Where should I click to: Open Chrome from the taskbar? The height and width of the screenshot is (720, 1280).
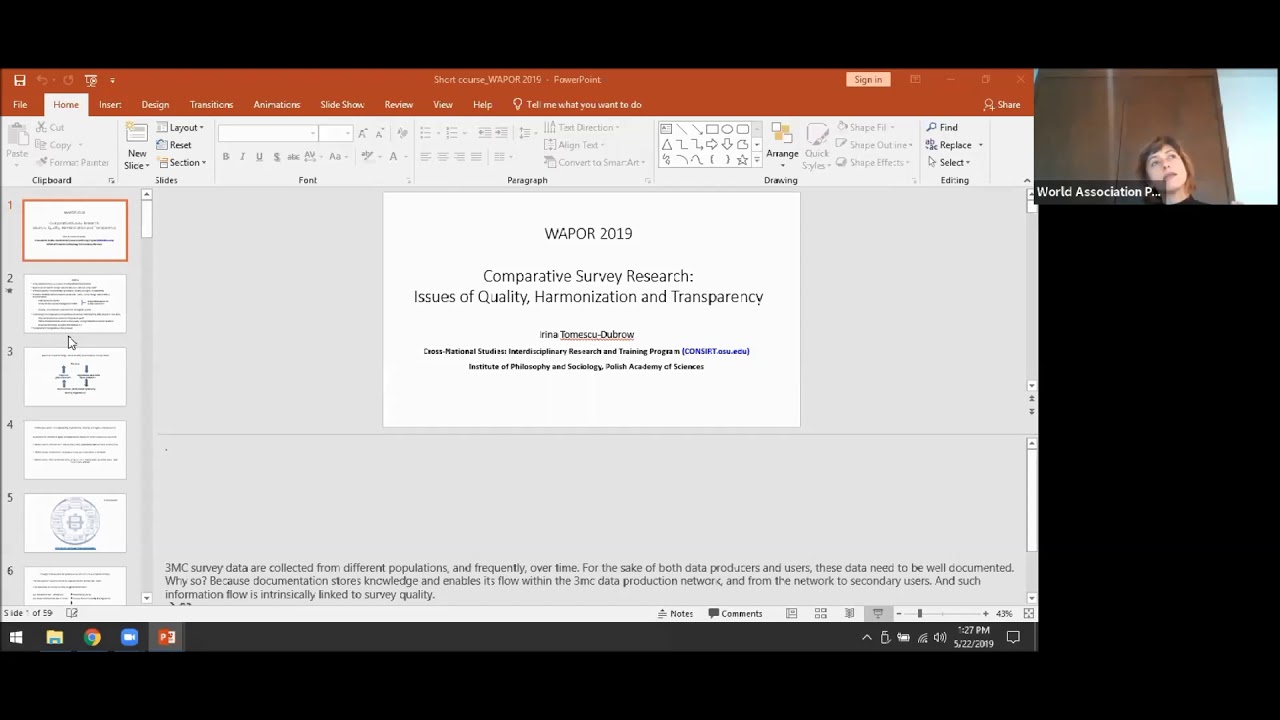pos(92,637)
